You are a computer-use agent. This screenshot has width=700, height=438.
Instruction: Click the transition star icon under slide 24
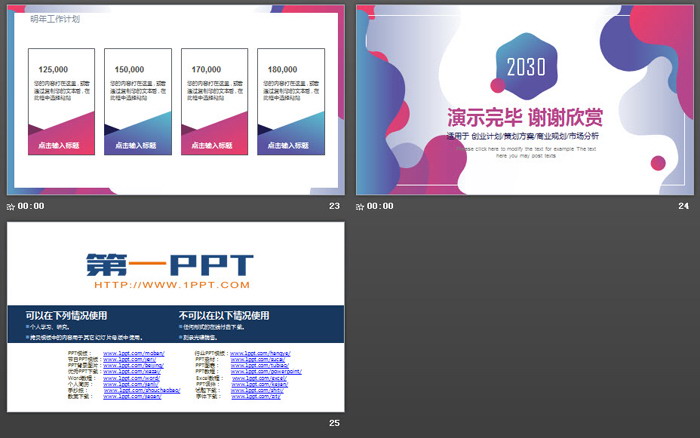360,206
